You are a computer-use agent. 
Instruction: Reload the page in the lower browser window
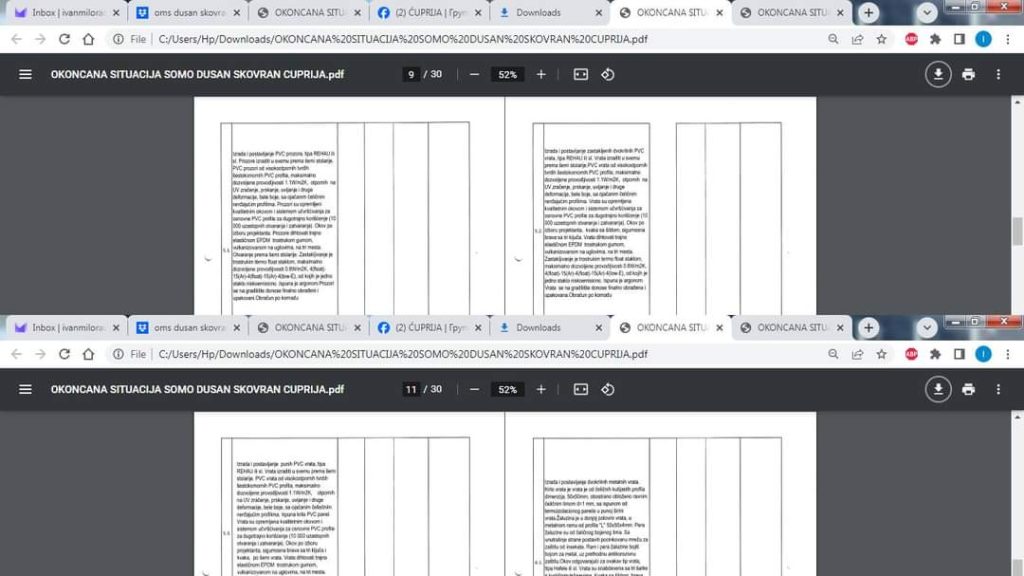tap(65, 354)
